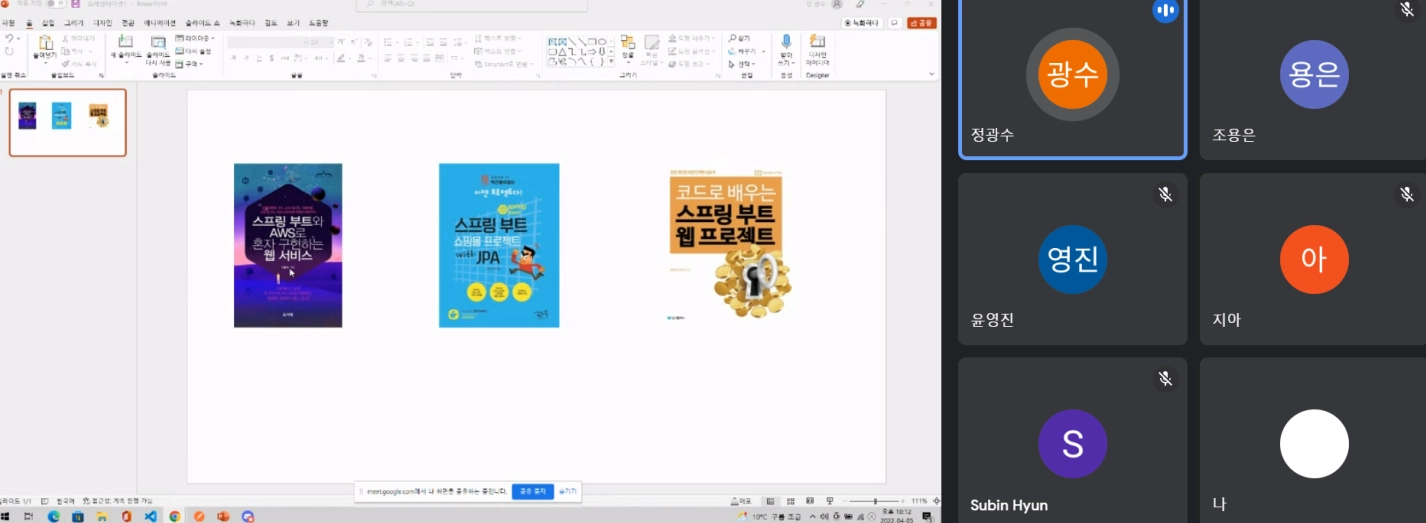Switch to slide sorter view in status bar

coord(789,501)
